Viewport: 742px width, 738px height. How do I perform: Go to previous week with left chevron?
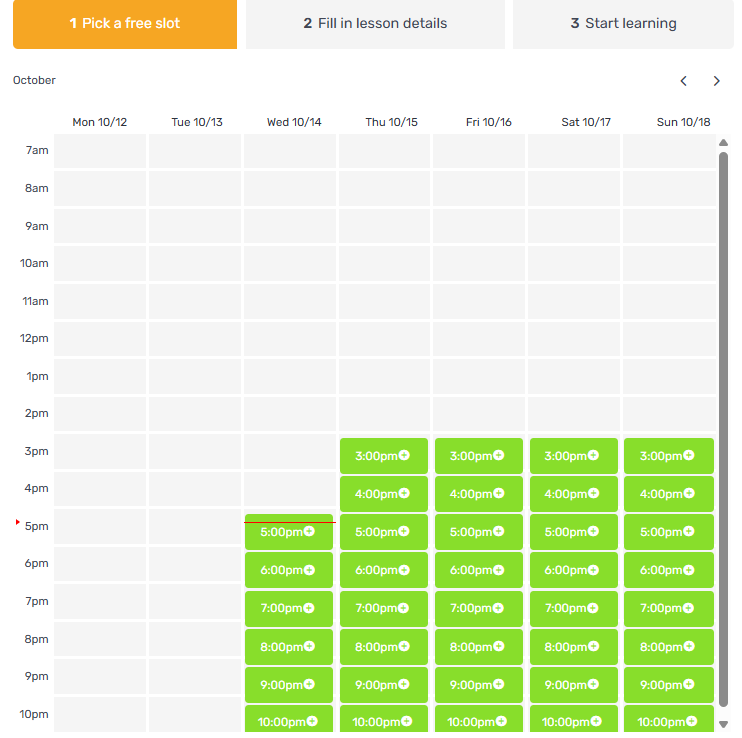pos(683,81)
